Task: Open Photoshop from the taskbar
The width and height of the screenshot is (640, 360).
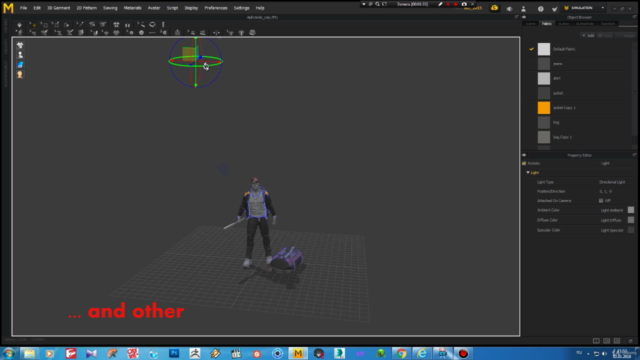Action: coord(174,353)
